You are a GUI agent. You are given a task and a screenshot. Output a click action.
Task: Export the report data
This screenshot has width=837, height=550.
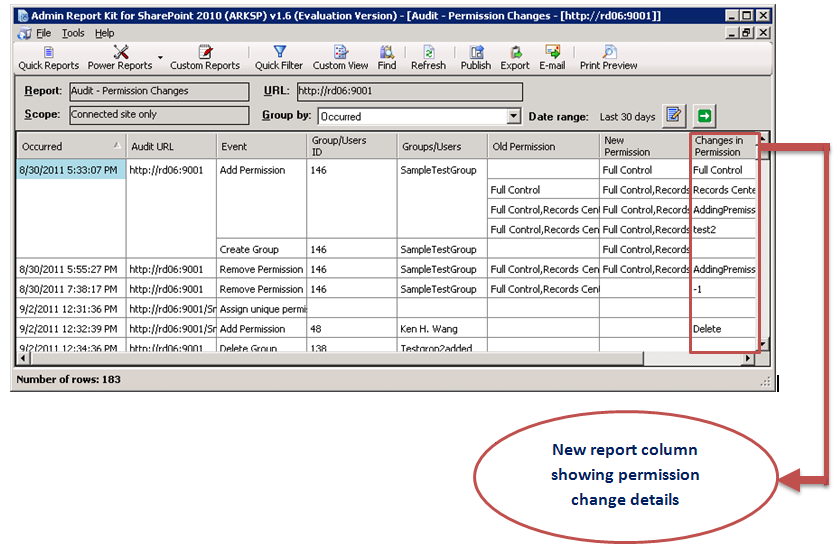point(515,59)
